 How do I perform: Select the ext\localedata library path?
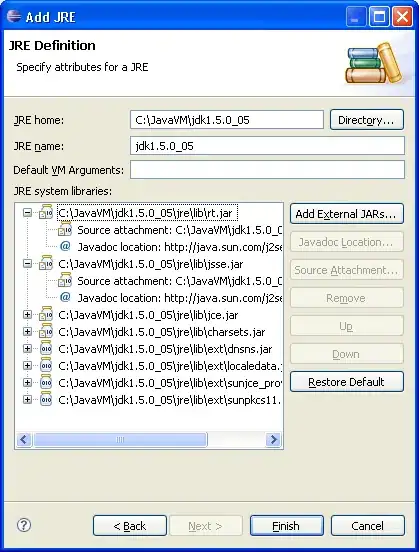170,366
